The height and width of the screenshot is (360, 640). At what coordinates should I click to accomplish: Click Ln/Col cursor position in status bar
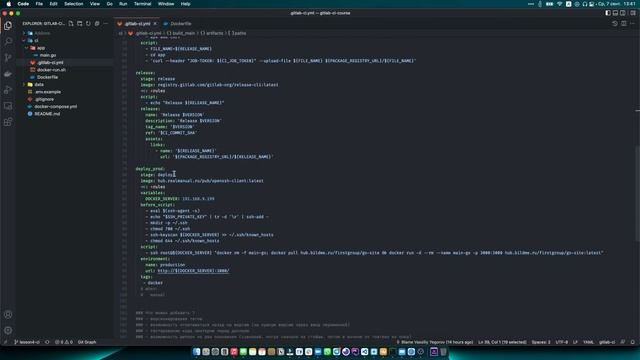point(502,342)
